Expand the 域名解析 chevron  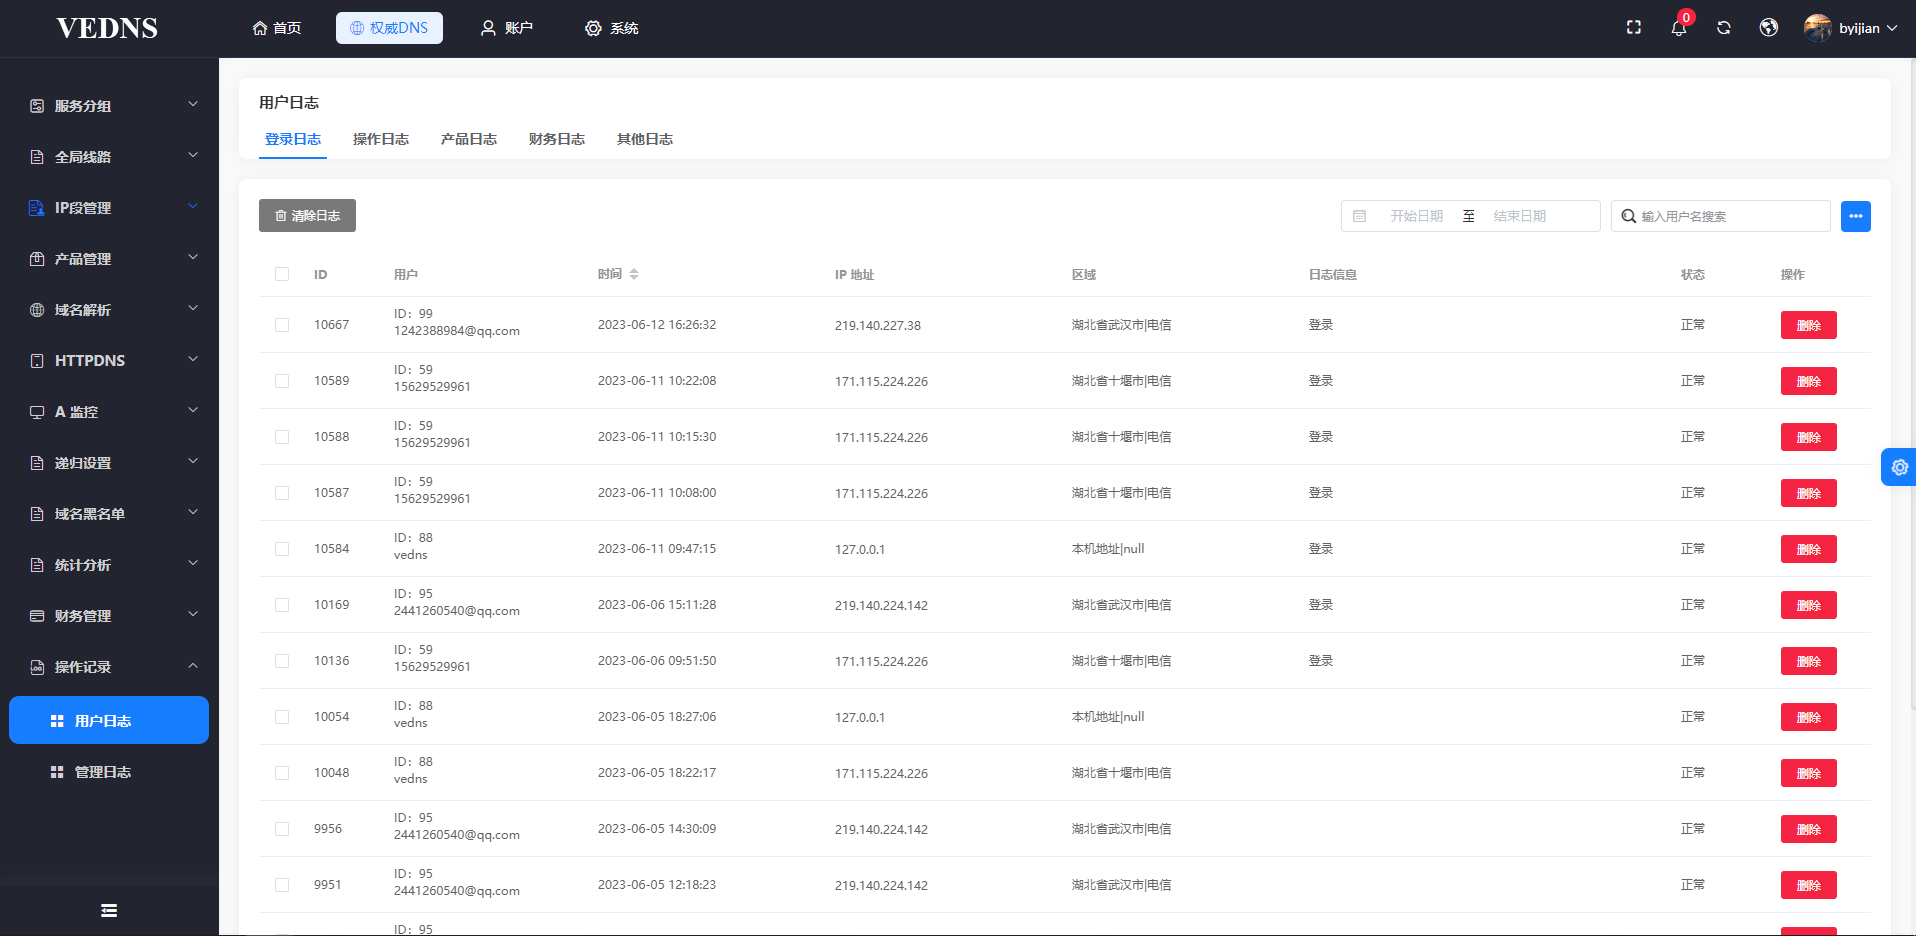(x=193, y=308)
